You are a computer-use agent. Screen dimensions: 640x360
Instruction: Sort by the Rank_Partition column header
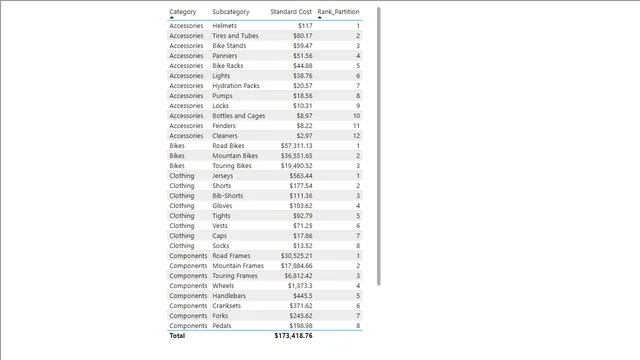click(x=338, y=12)
